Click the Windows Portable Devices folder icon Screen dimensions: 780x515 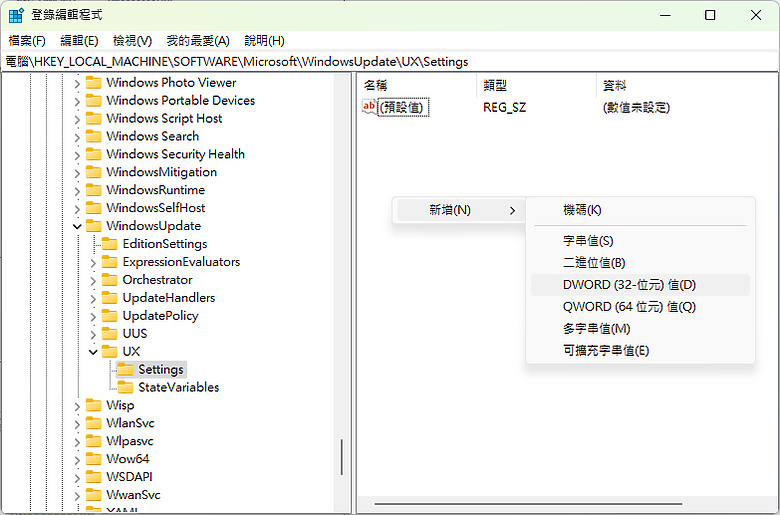pyautogui.click(x=94, y=101)
